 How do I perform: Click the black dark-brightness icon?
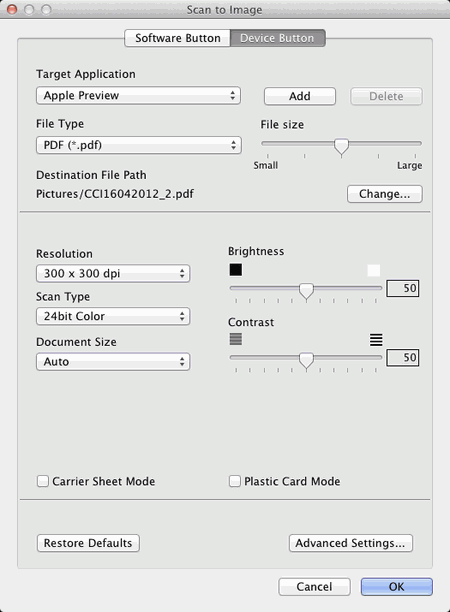point(236,270)
